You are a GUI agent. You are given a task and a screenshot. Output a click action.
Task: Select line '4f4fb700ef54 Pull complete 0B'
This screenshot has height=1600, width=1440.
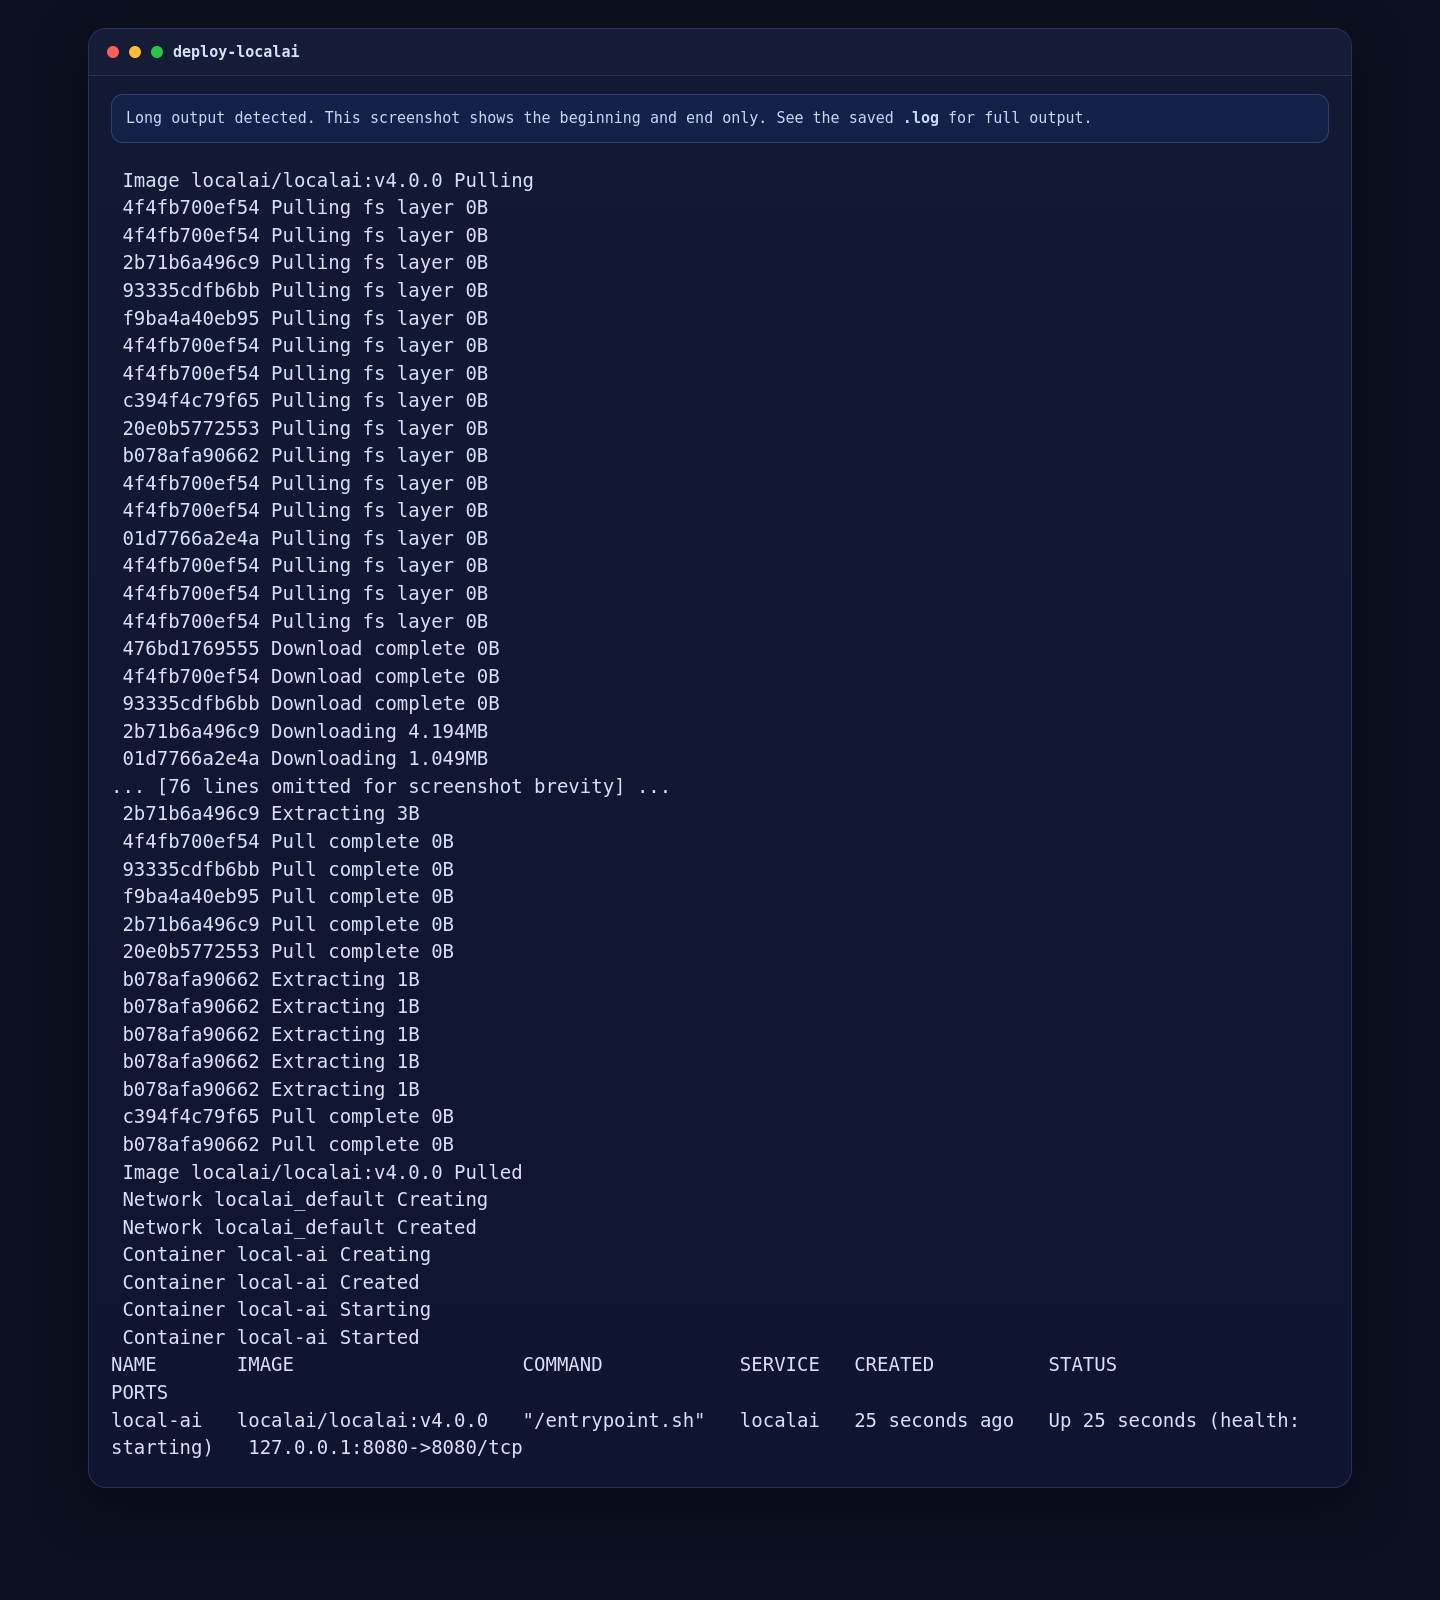click(x=288, y=842)
